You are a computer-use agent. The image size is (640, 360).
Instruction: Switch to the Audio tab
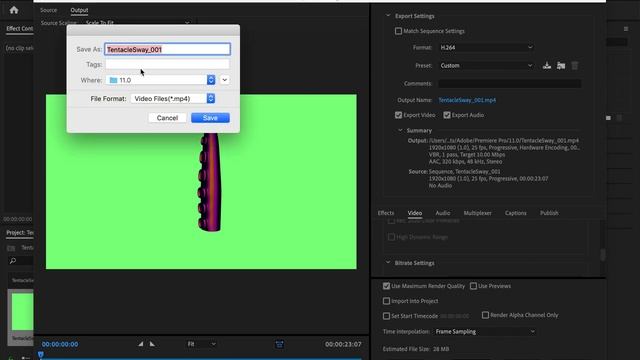[443, 213]
